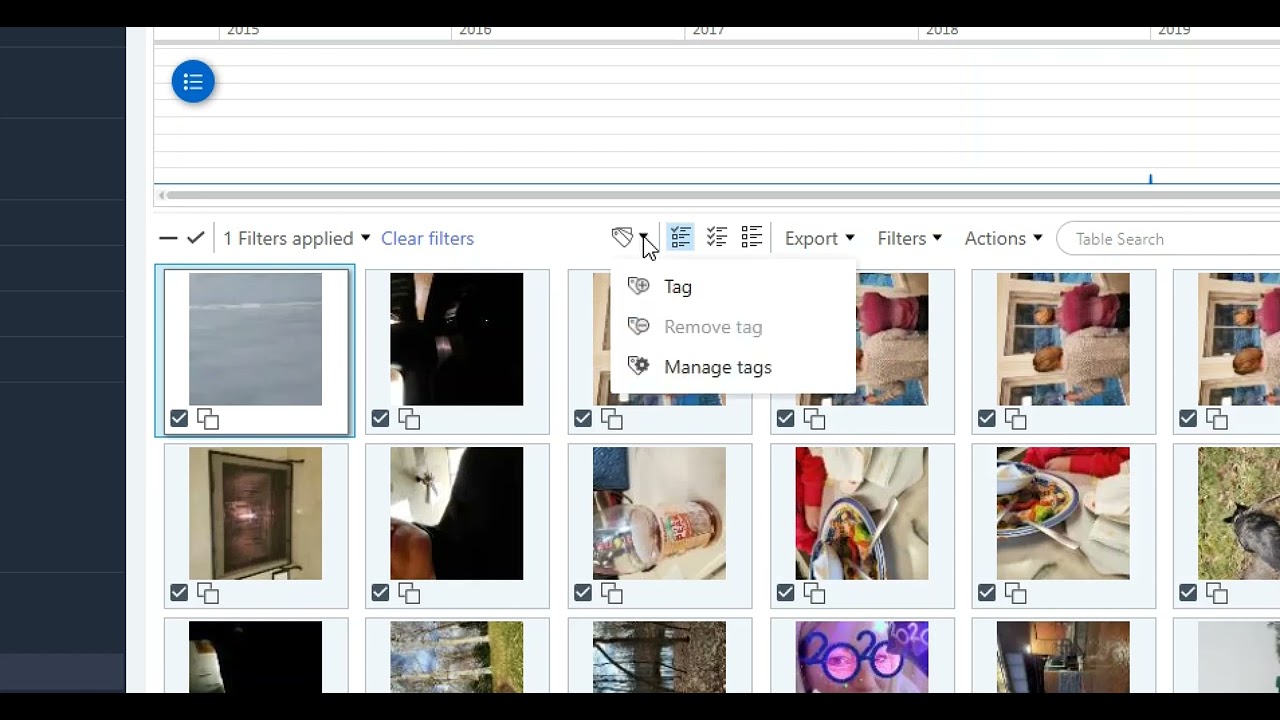Click the 2016 year label on the timeline
Viewport: 1280px width, 720px height.
tap(475, 30)
